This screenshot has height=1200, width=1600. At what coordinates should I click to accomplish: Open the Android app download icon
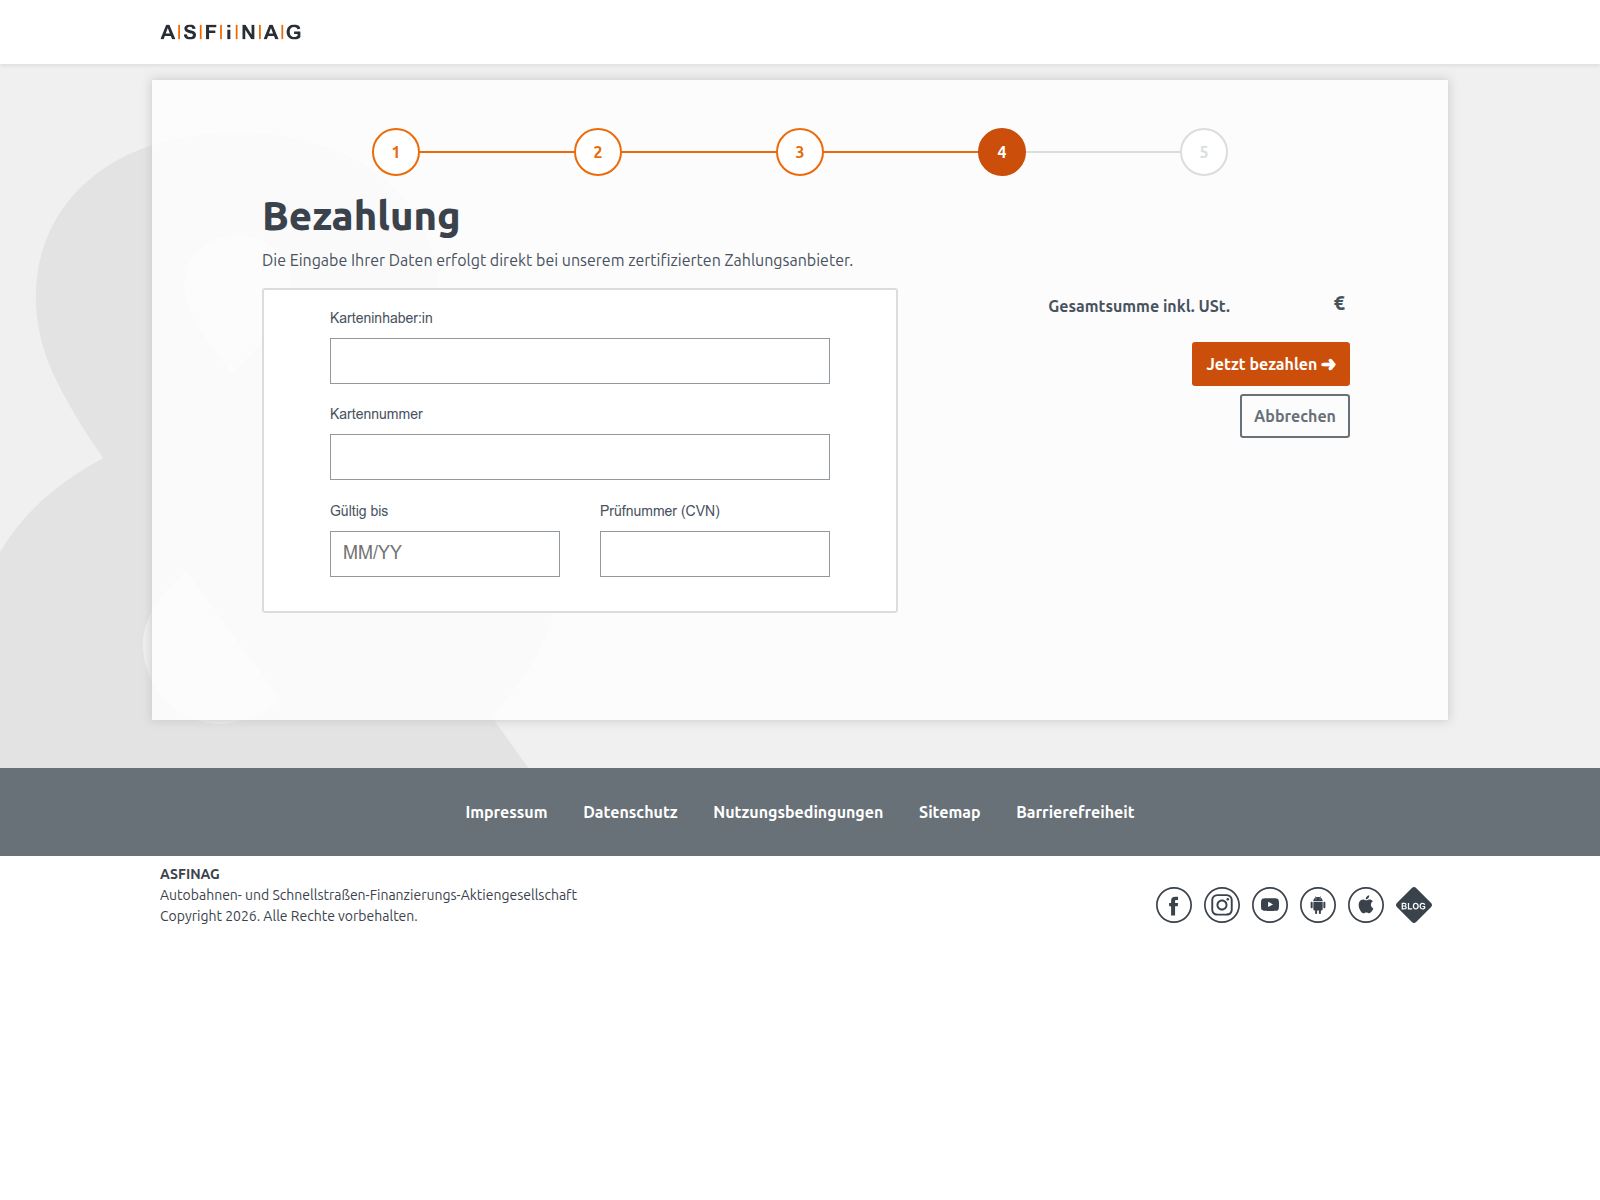[1318, 905]
